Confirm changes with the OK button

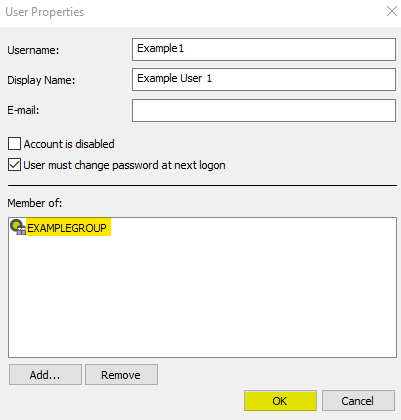click(280, 401)
